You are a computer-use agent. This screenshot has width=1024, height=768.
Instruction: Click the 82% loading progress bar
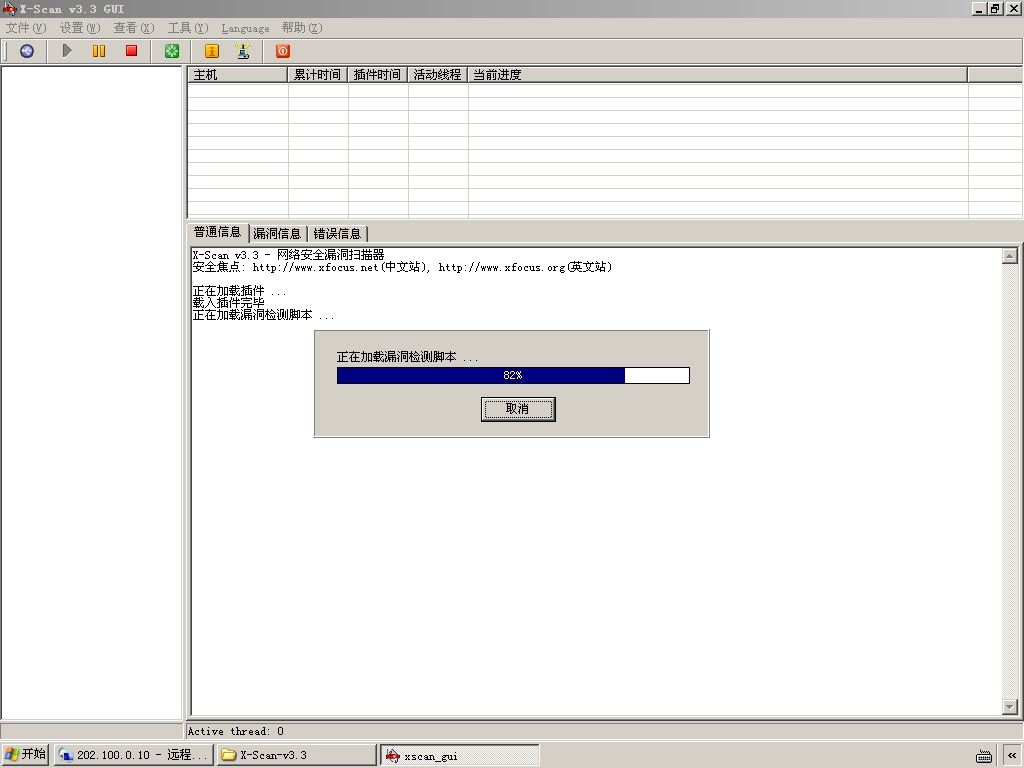(513, 375)
